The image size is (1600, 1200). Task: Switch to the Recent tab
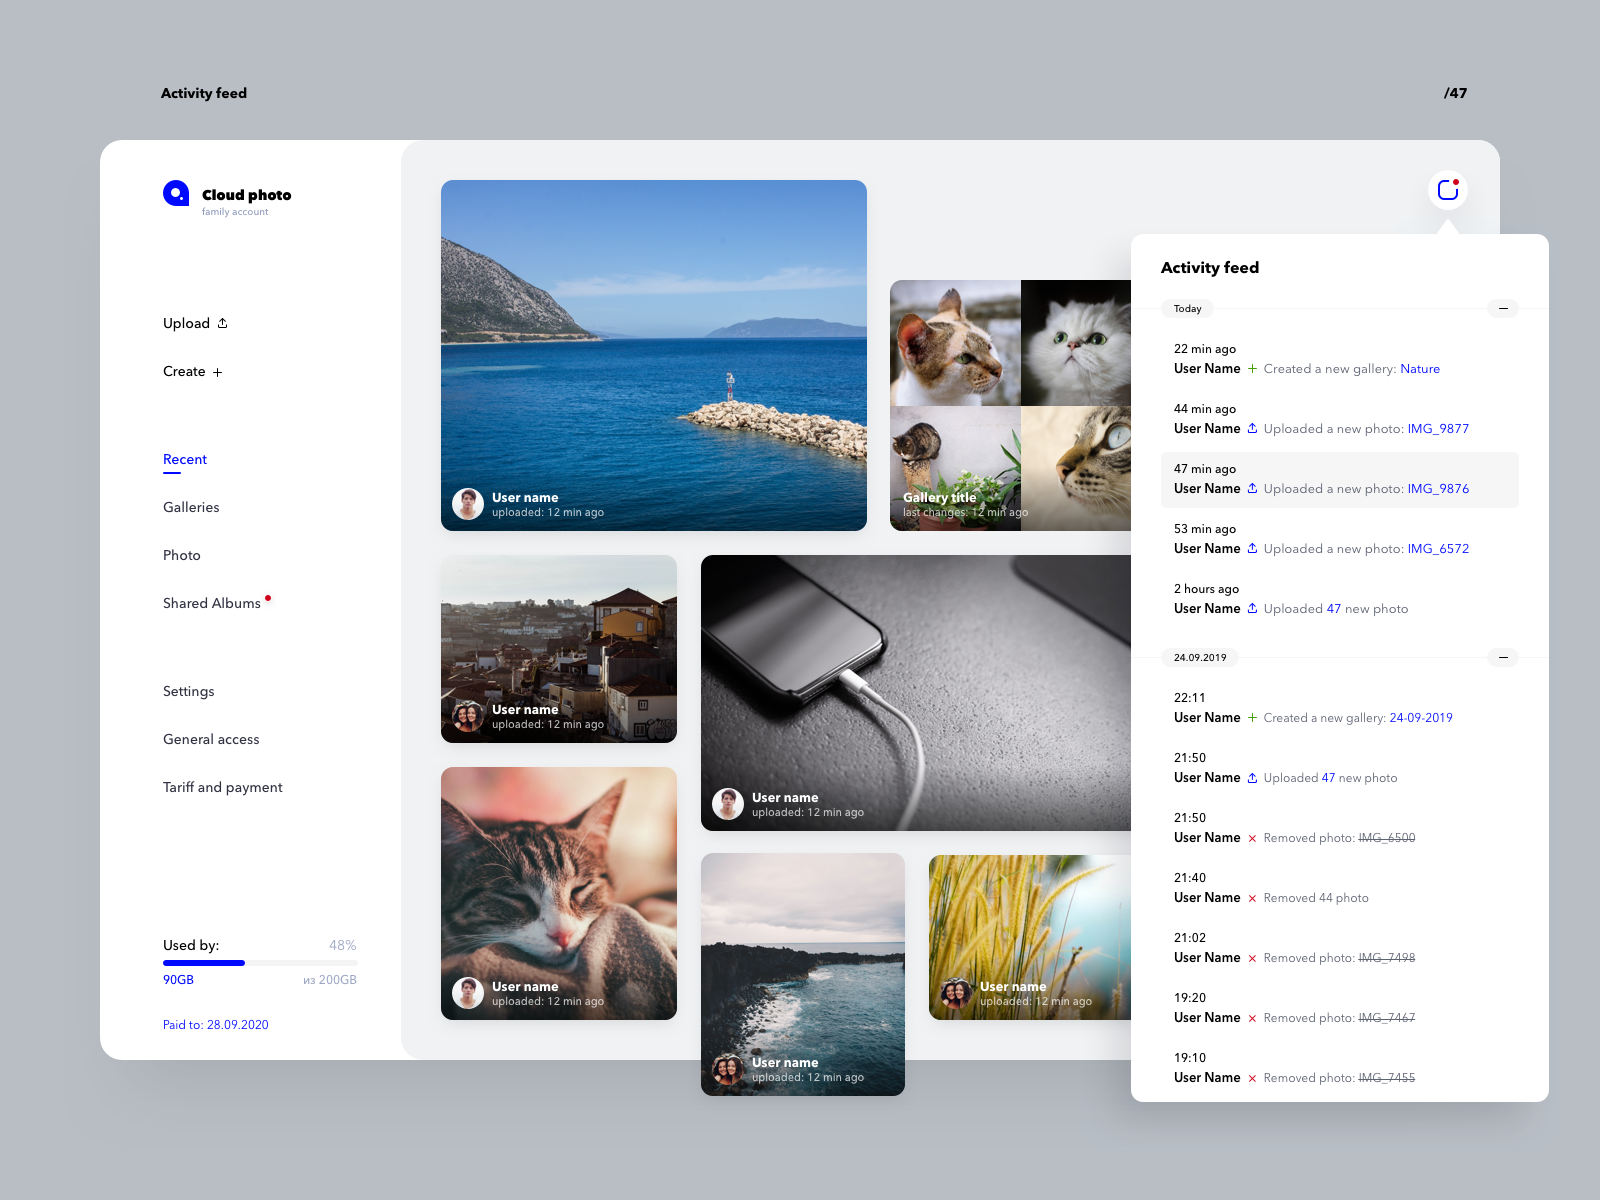[x=185, y=460]
